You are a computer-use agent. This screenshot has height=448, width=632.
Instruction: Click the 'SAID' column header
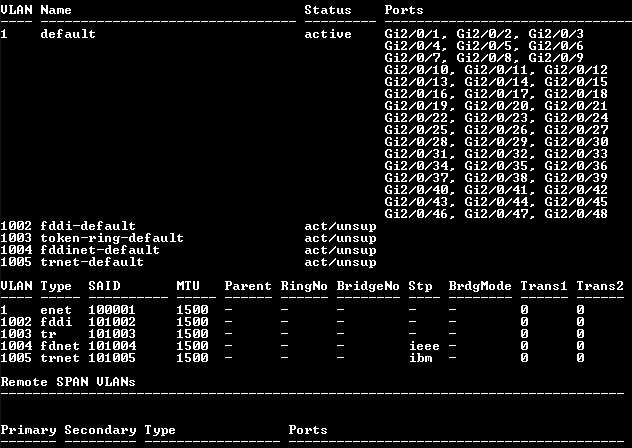[x=104, y=286]
